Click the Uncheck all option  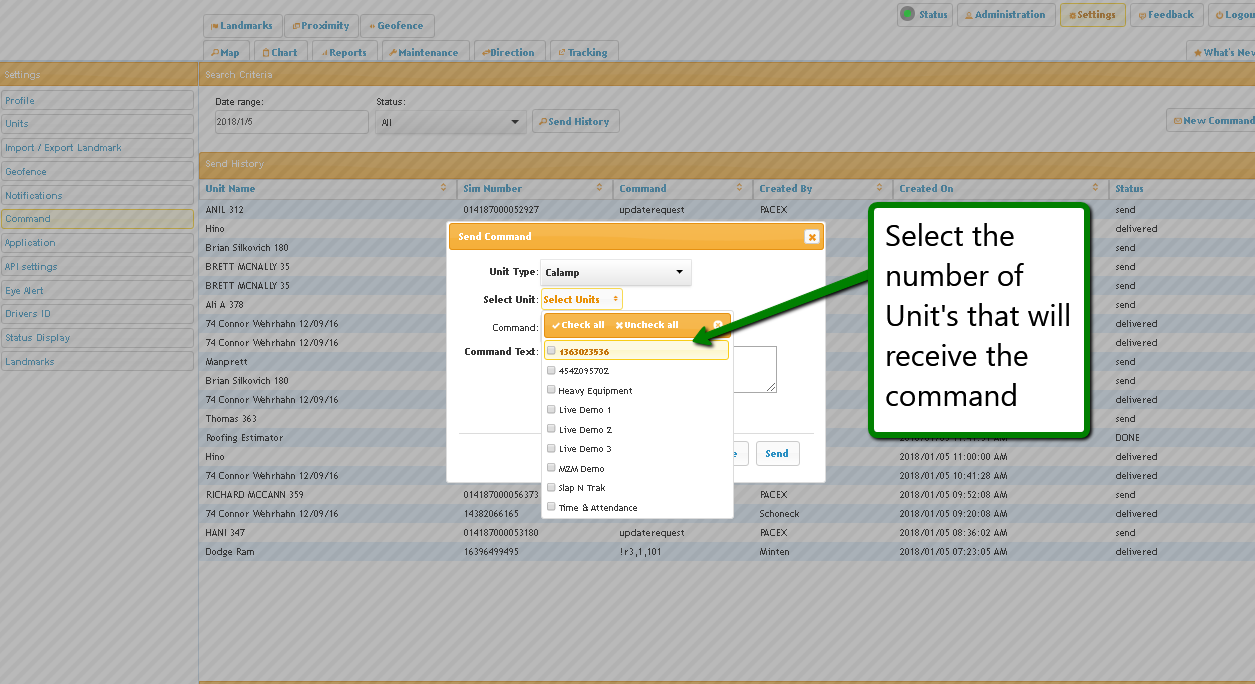click(x=647, y=325)
